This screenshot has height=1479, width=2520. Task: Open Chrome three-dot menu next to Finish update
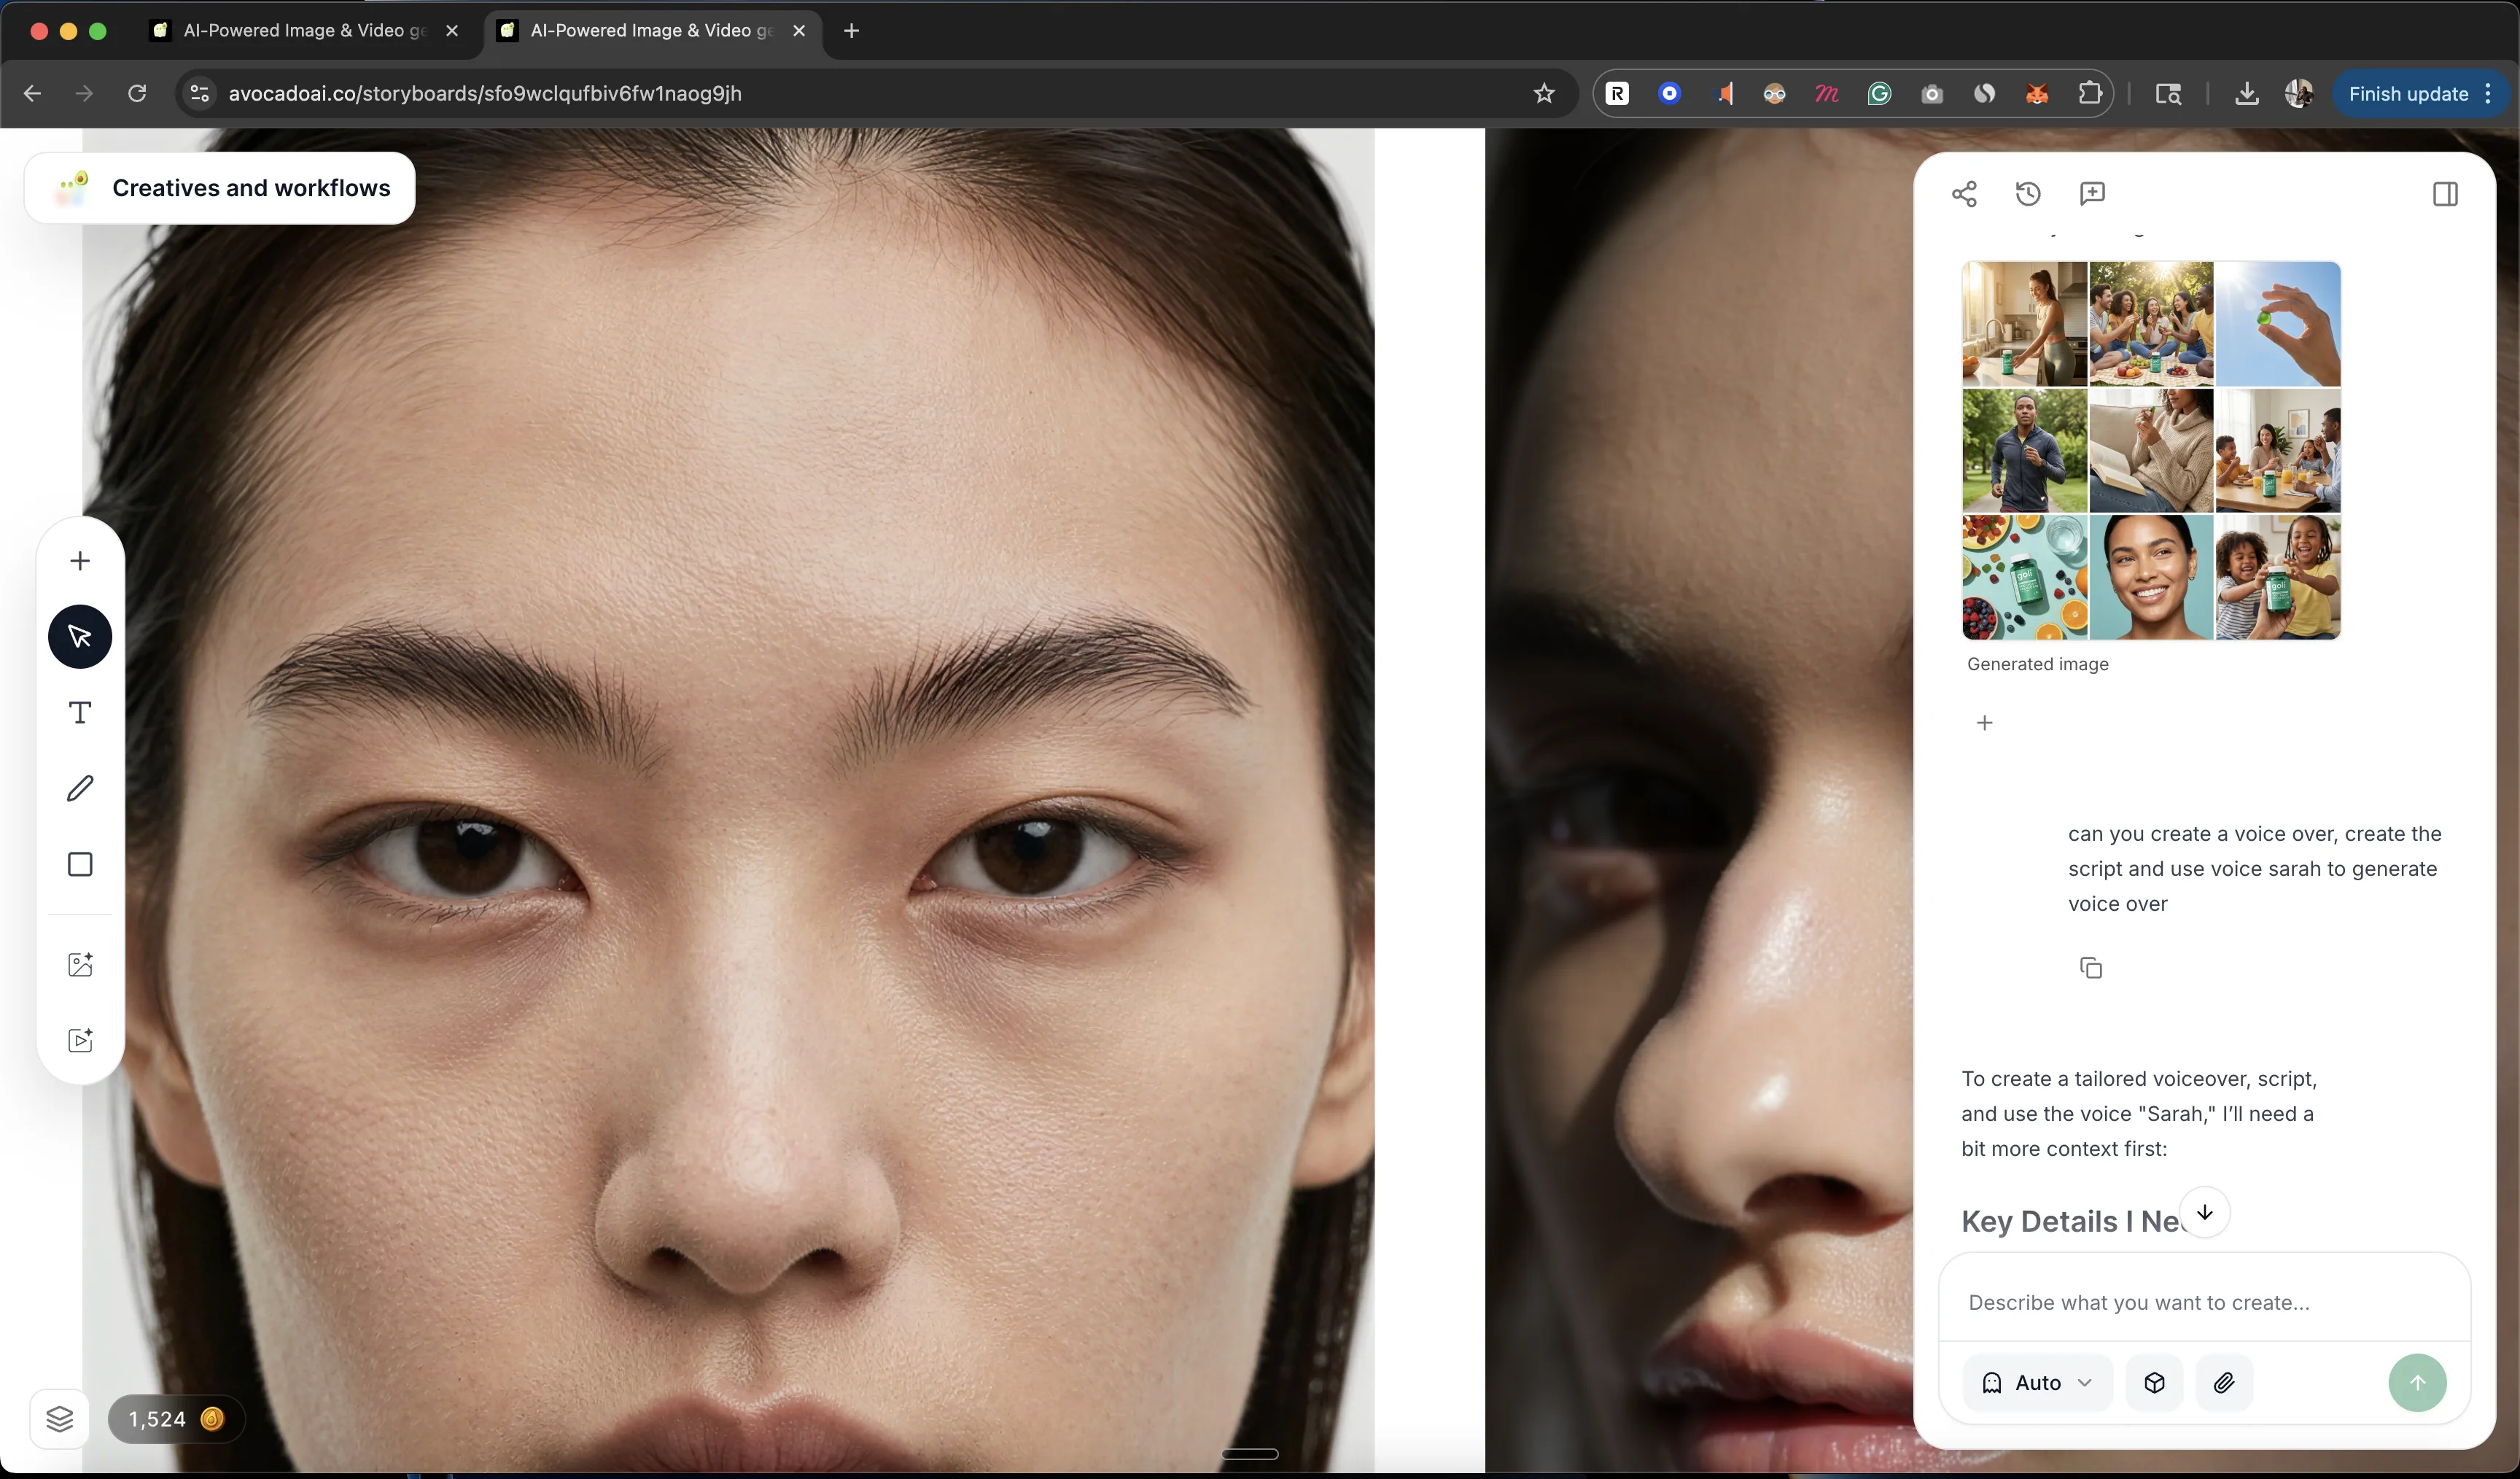(x=2488, y=93)
